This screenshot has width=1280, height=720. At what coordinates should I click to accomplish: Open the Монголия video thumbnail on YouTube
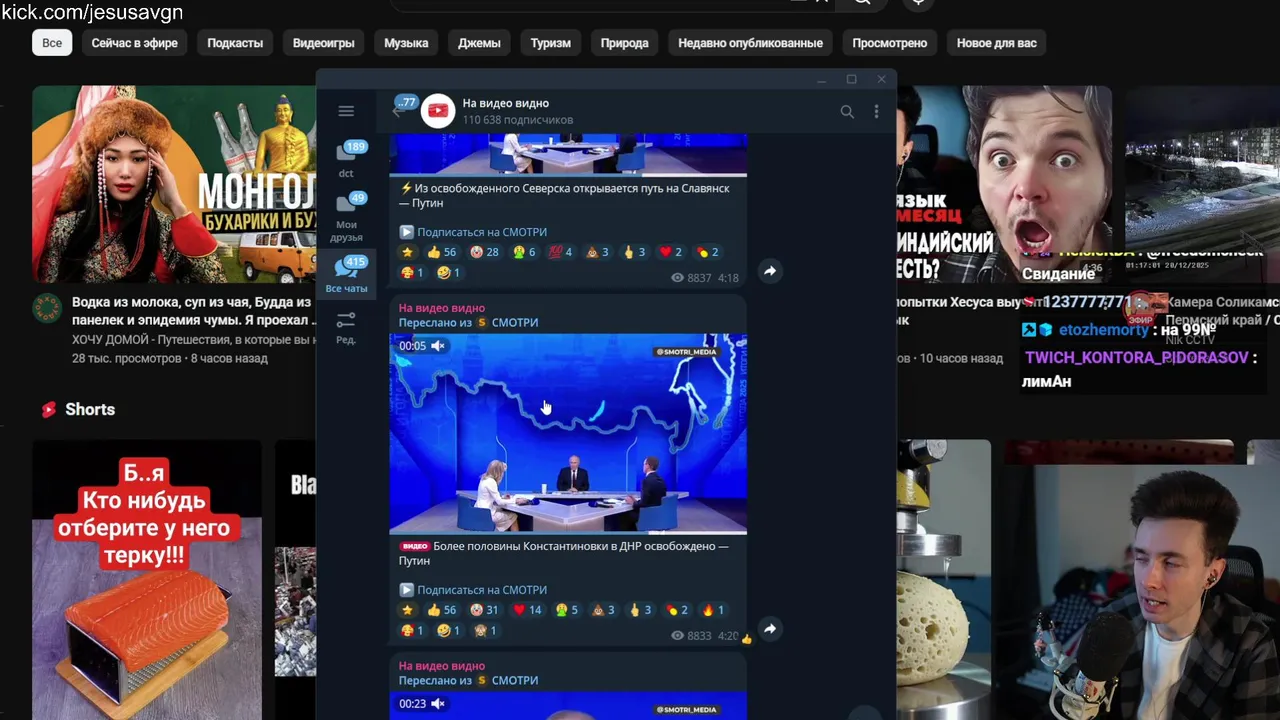pyautogui.click(x=174, y=185)
